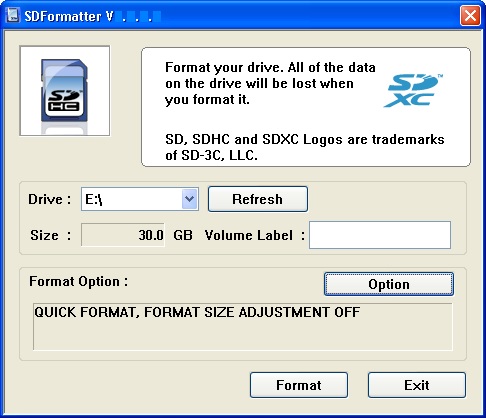Click the Volume Label input field
This screenshot has width=486, height=418.
click(380, 235)
